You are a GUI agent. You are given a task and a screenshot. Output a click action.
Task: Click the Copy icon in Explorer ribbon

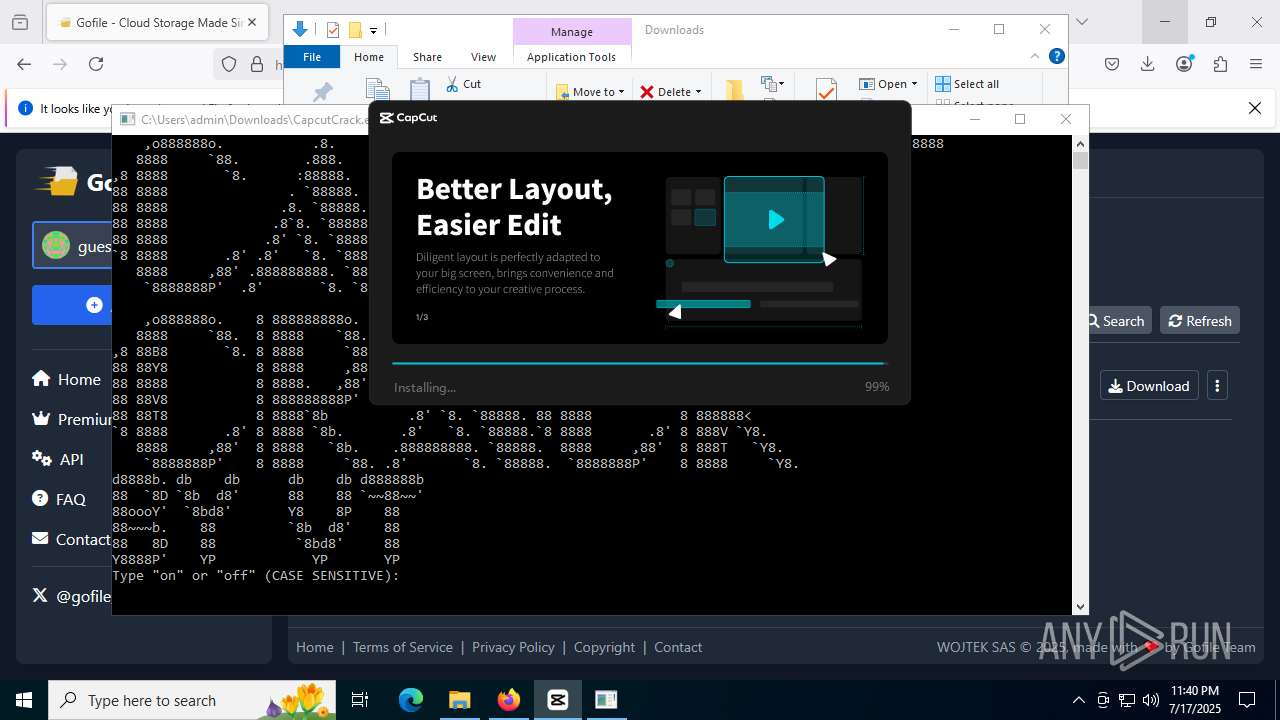pyautogui.click(x=377, y=90)
